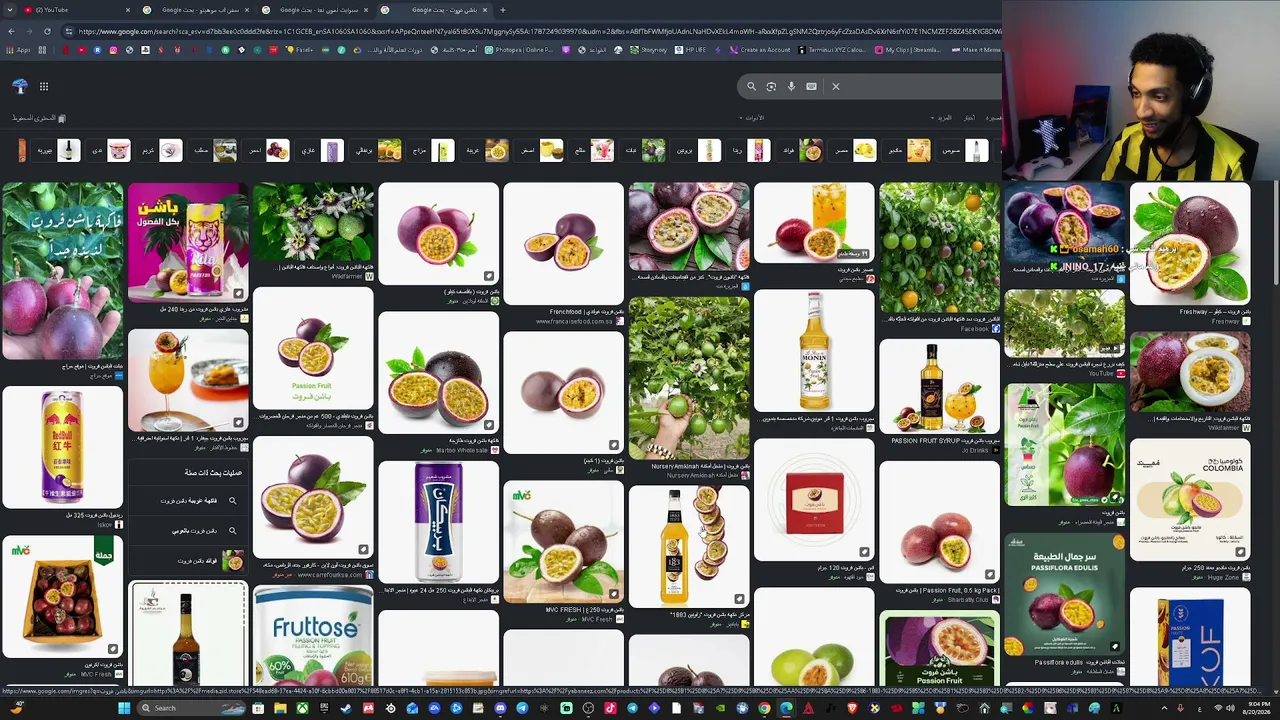Open the passion fruit crate image

point(62,597)
